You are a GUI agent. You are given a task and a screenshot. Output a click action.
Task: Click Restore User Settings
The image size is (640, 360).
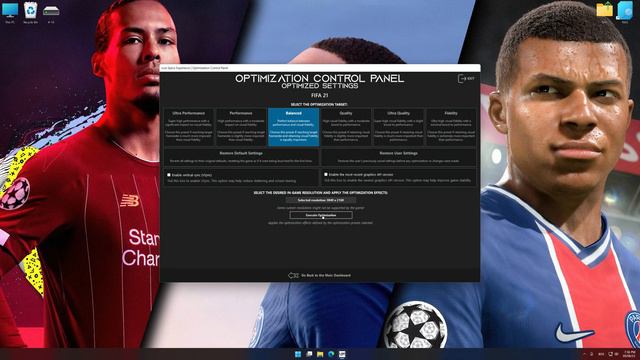pyautogui.click(x=398, y=157)
